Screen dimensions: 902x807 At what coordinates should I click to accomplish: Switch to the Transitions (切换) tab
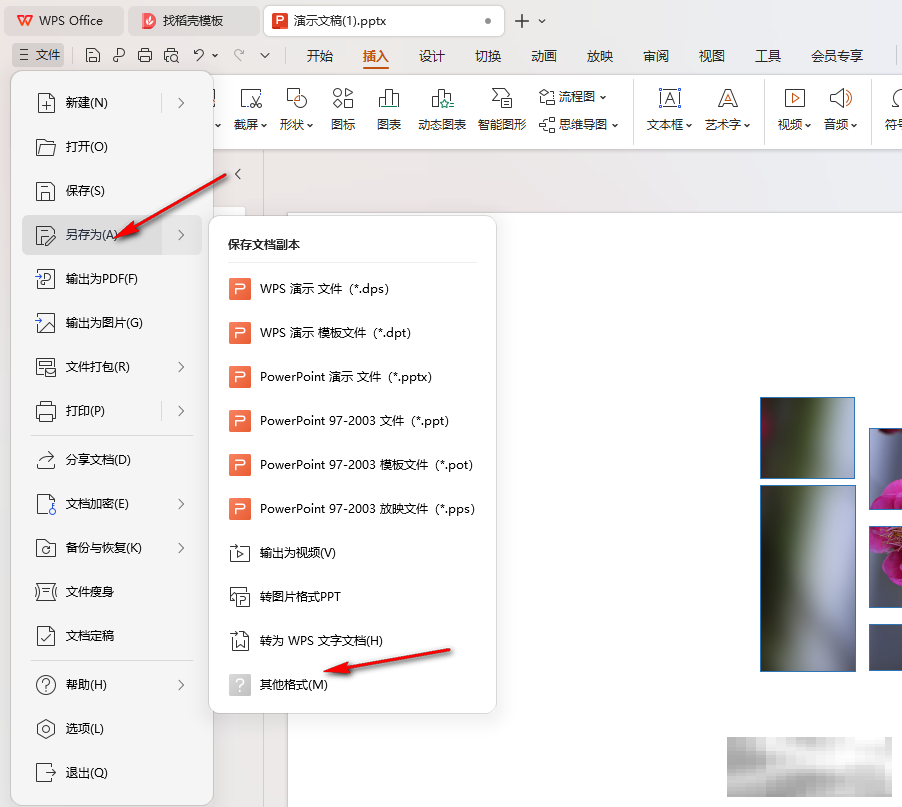[488, 56]
